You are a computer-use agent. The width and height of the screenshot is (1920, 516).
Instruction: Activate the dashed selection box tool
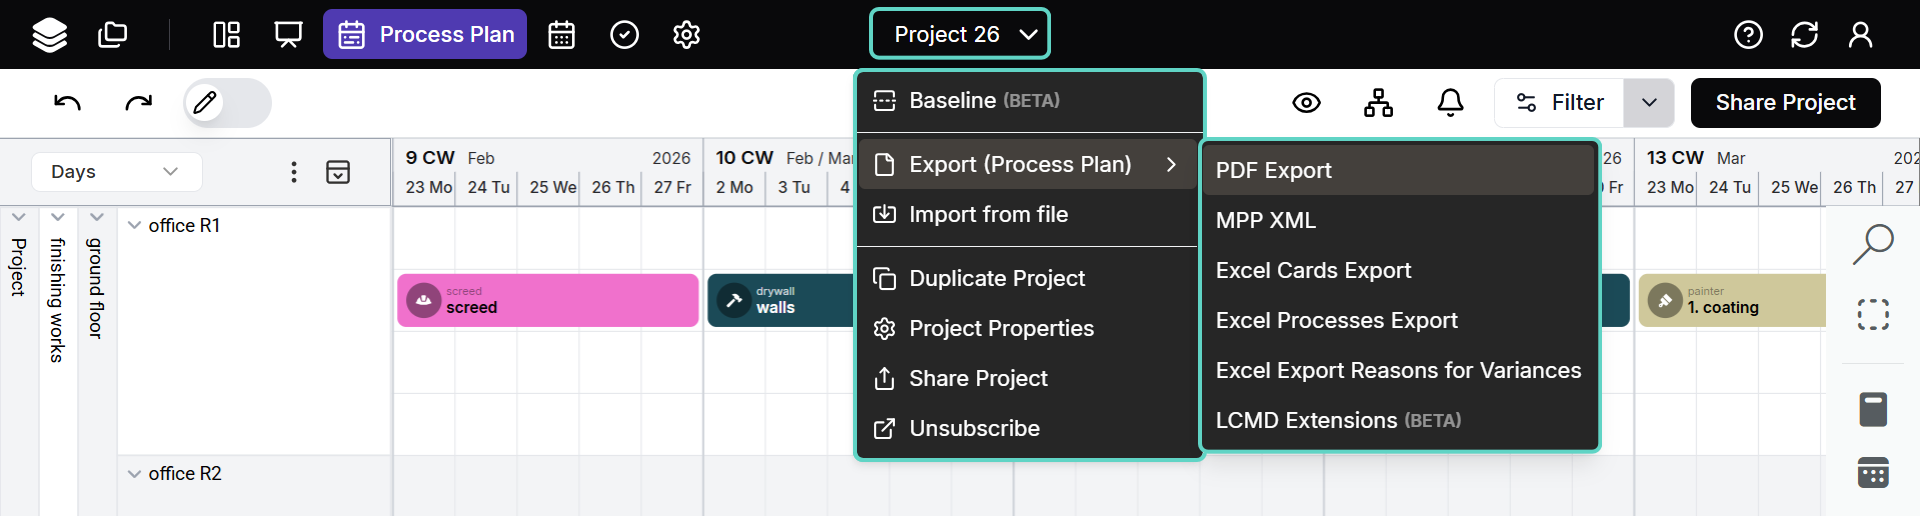pos(1873,314)
